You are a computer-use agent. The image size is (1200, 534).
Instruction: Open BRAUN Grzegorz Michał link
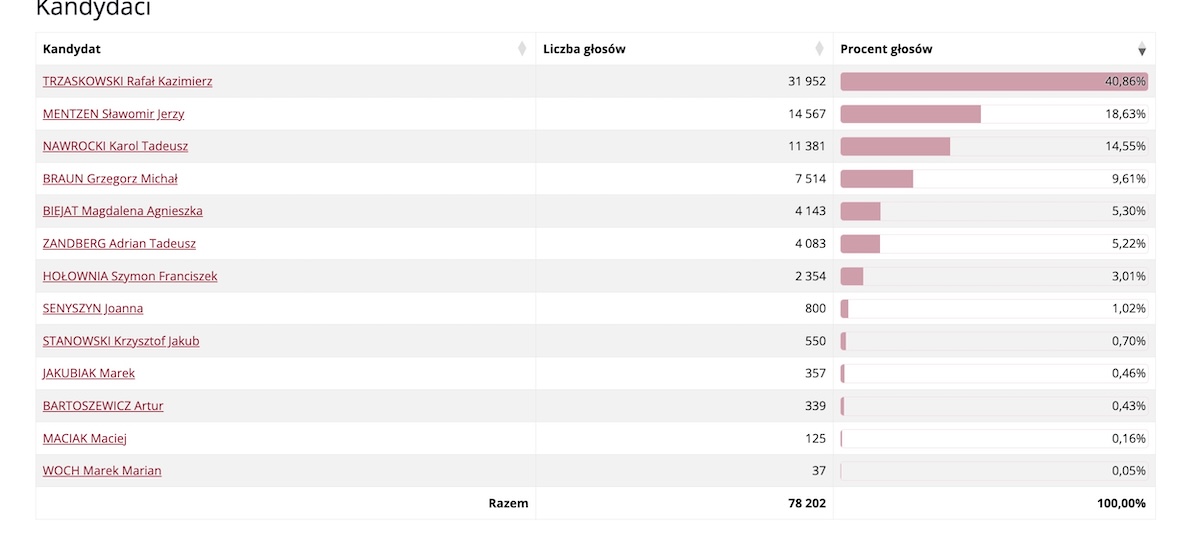(110, 179)
